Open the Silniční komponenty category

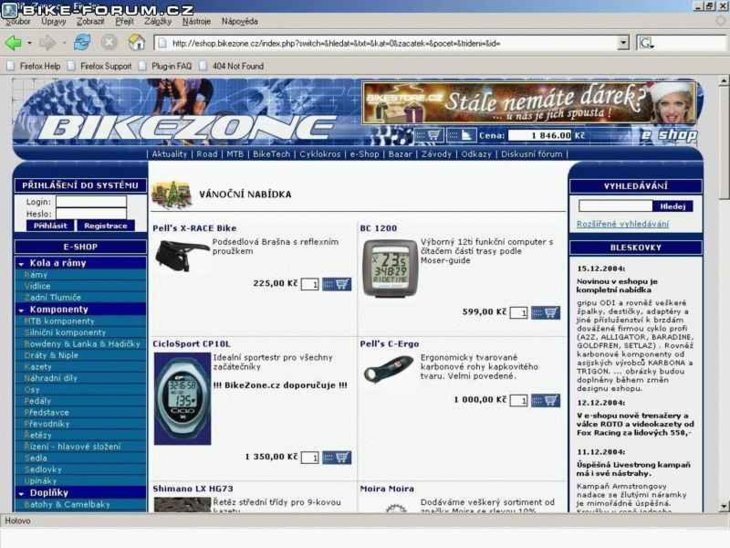pyautogui.click(x=65, y=332)
